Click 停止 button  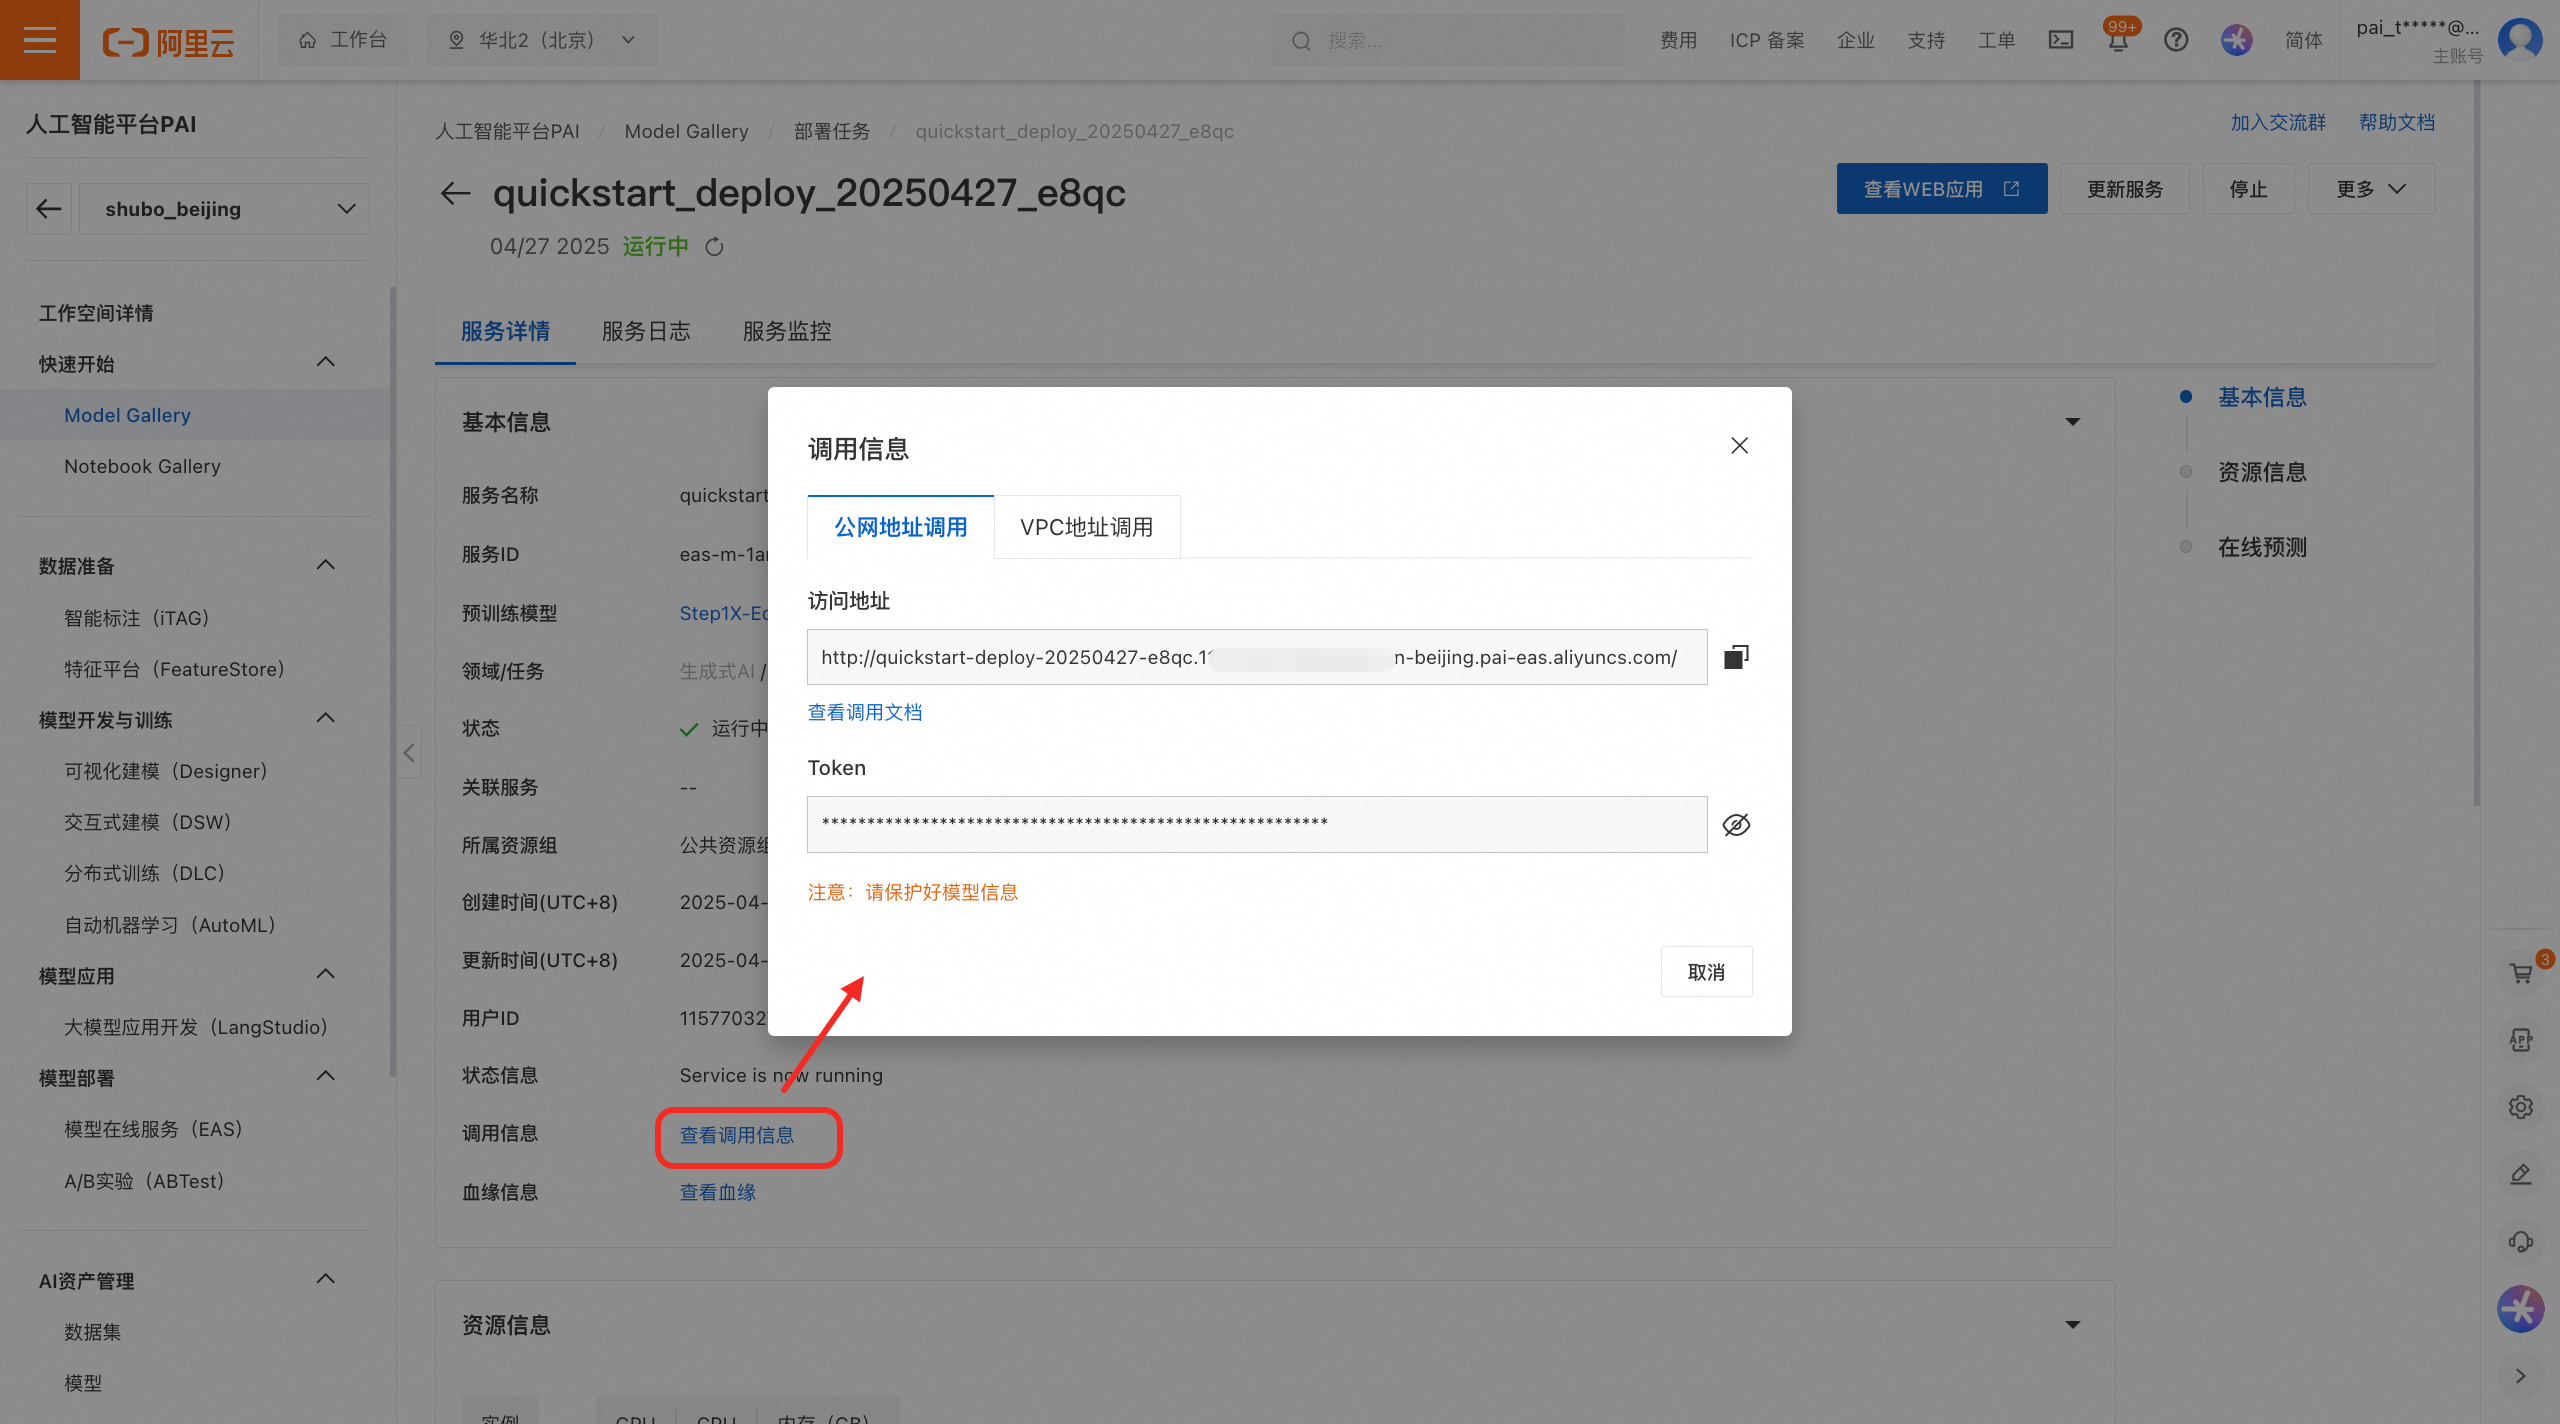click(2248, 189)
